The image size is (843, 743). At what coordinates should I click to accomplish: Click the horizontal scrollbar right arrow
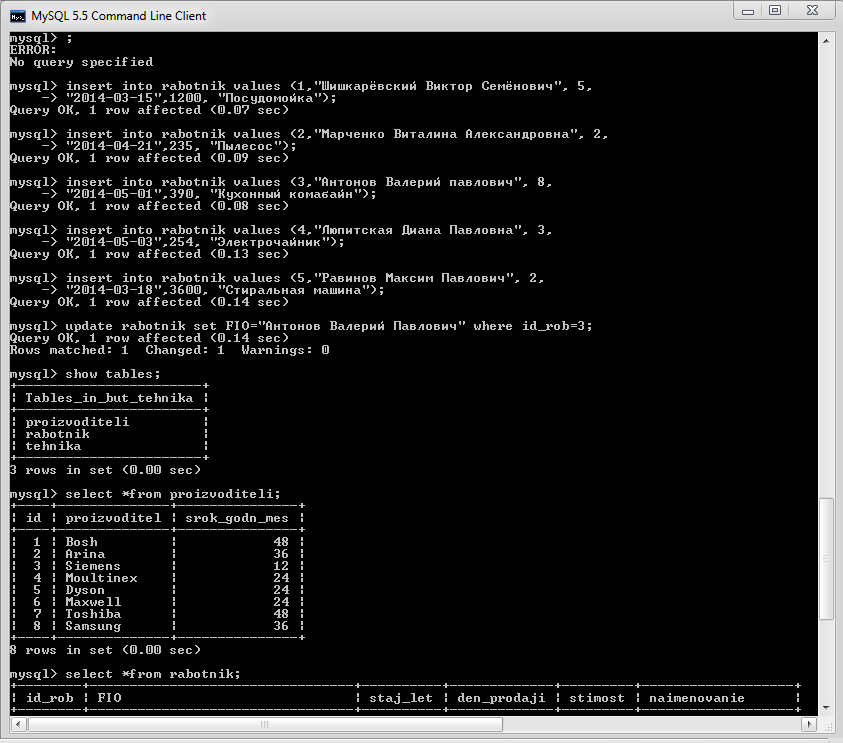(809, 724)
